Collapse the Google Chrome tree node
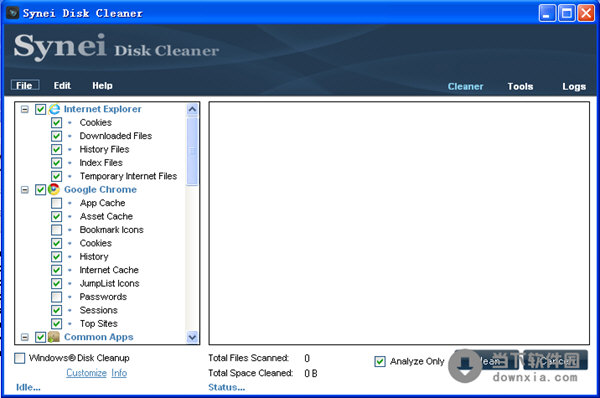600x398 pixels. click(x=24, y=190)
